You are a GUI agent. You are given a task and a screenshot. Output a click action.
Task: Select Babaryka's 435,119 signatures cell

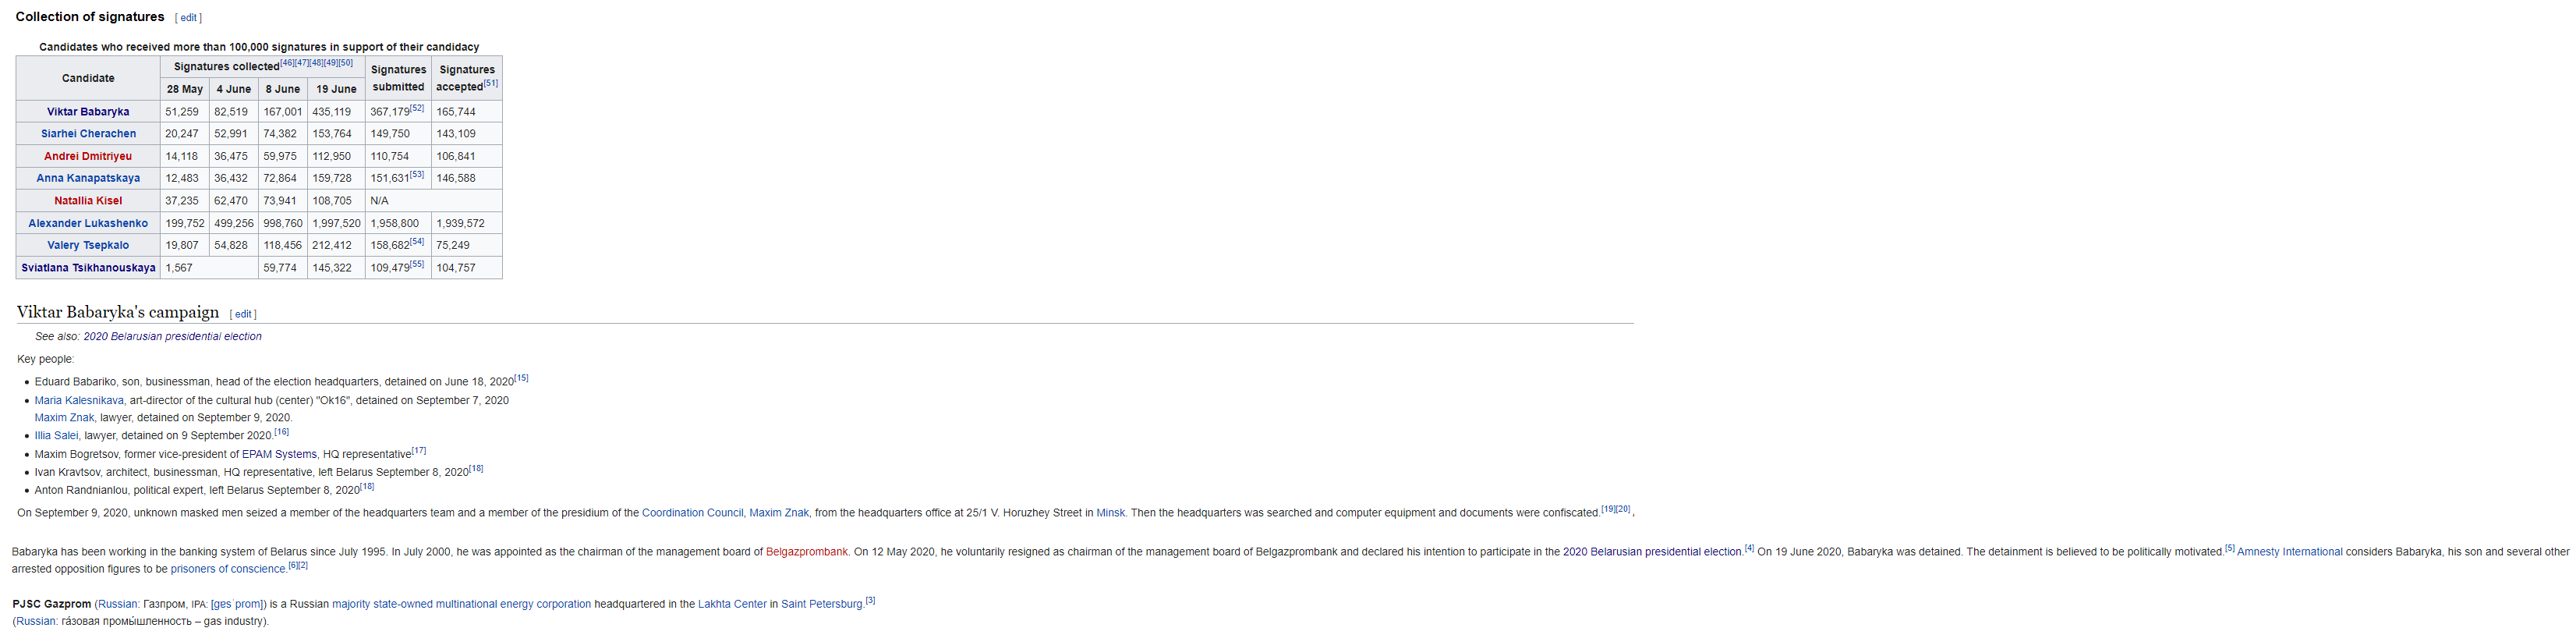(x=336, y=112)
